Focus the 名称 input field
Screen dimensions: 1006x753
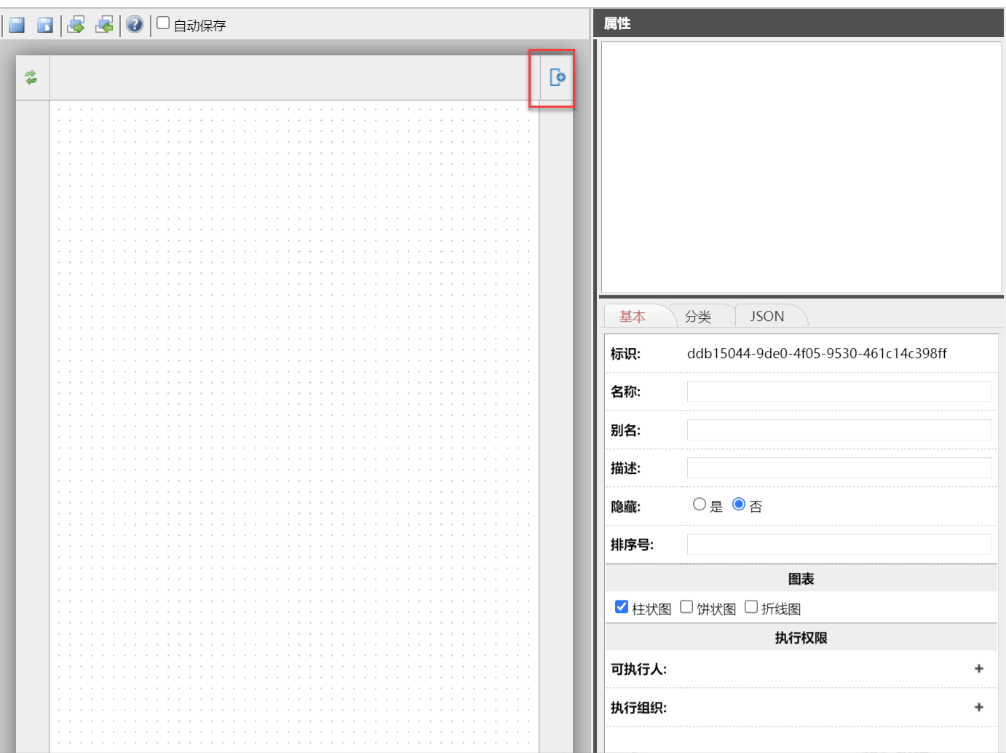(839, 391)
